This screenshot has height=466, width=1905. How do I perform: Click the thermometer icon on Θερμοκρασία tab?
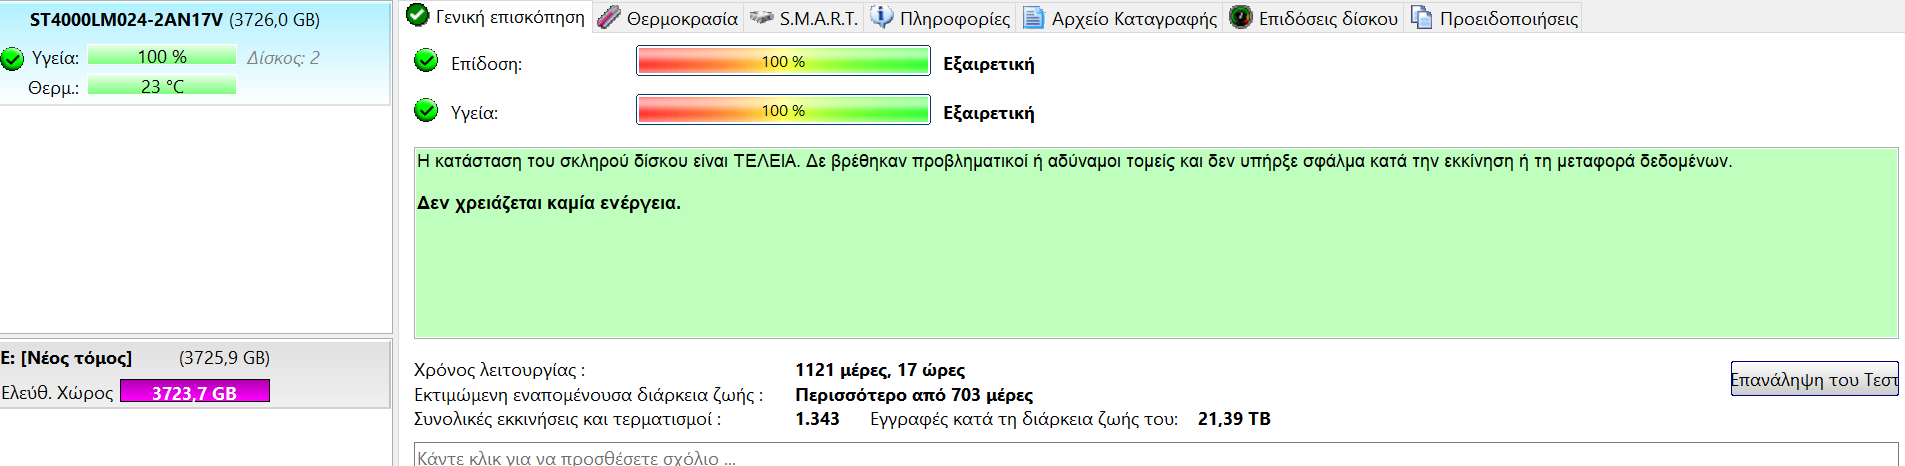point(608,17)
